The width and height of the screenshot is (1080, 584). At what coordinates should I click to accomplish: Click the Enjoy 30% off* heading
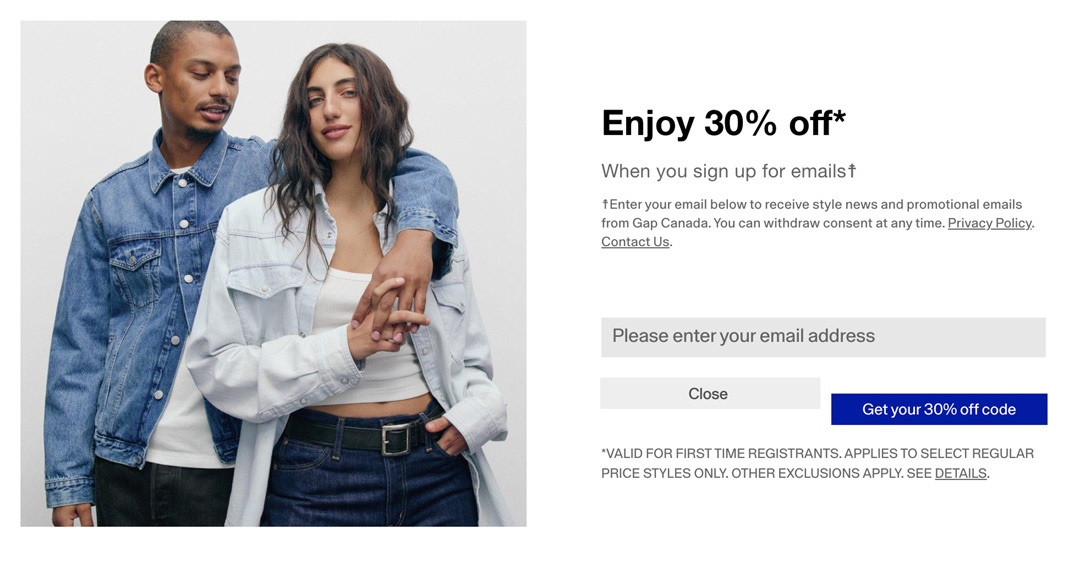[723, 124]
